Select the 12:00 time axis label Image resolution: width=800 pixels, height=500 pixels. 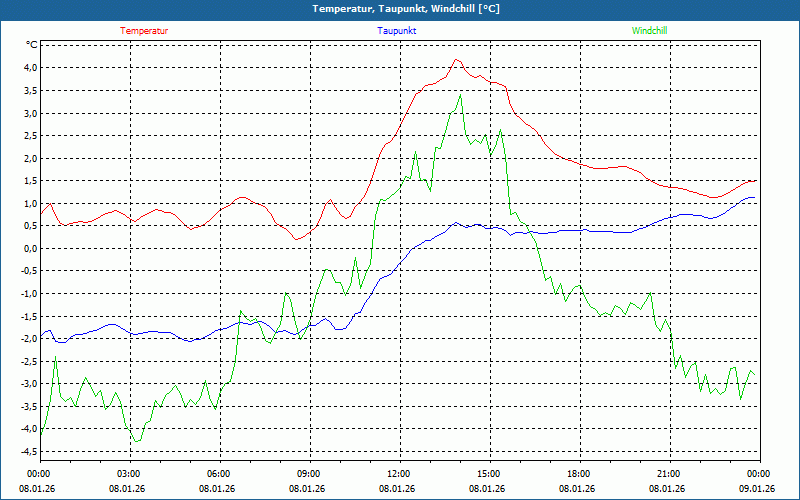click(398, 474)
